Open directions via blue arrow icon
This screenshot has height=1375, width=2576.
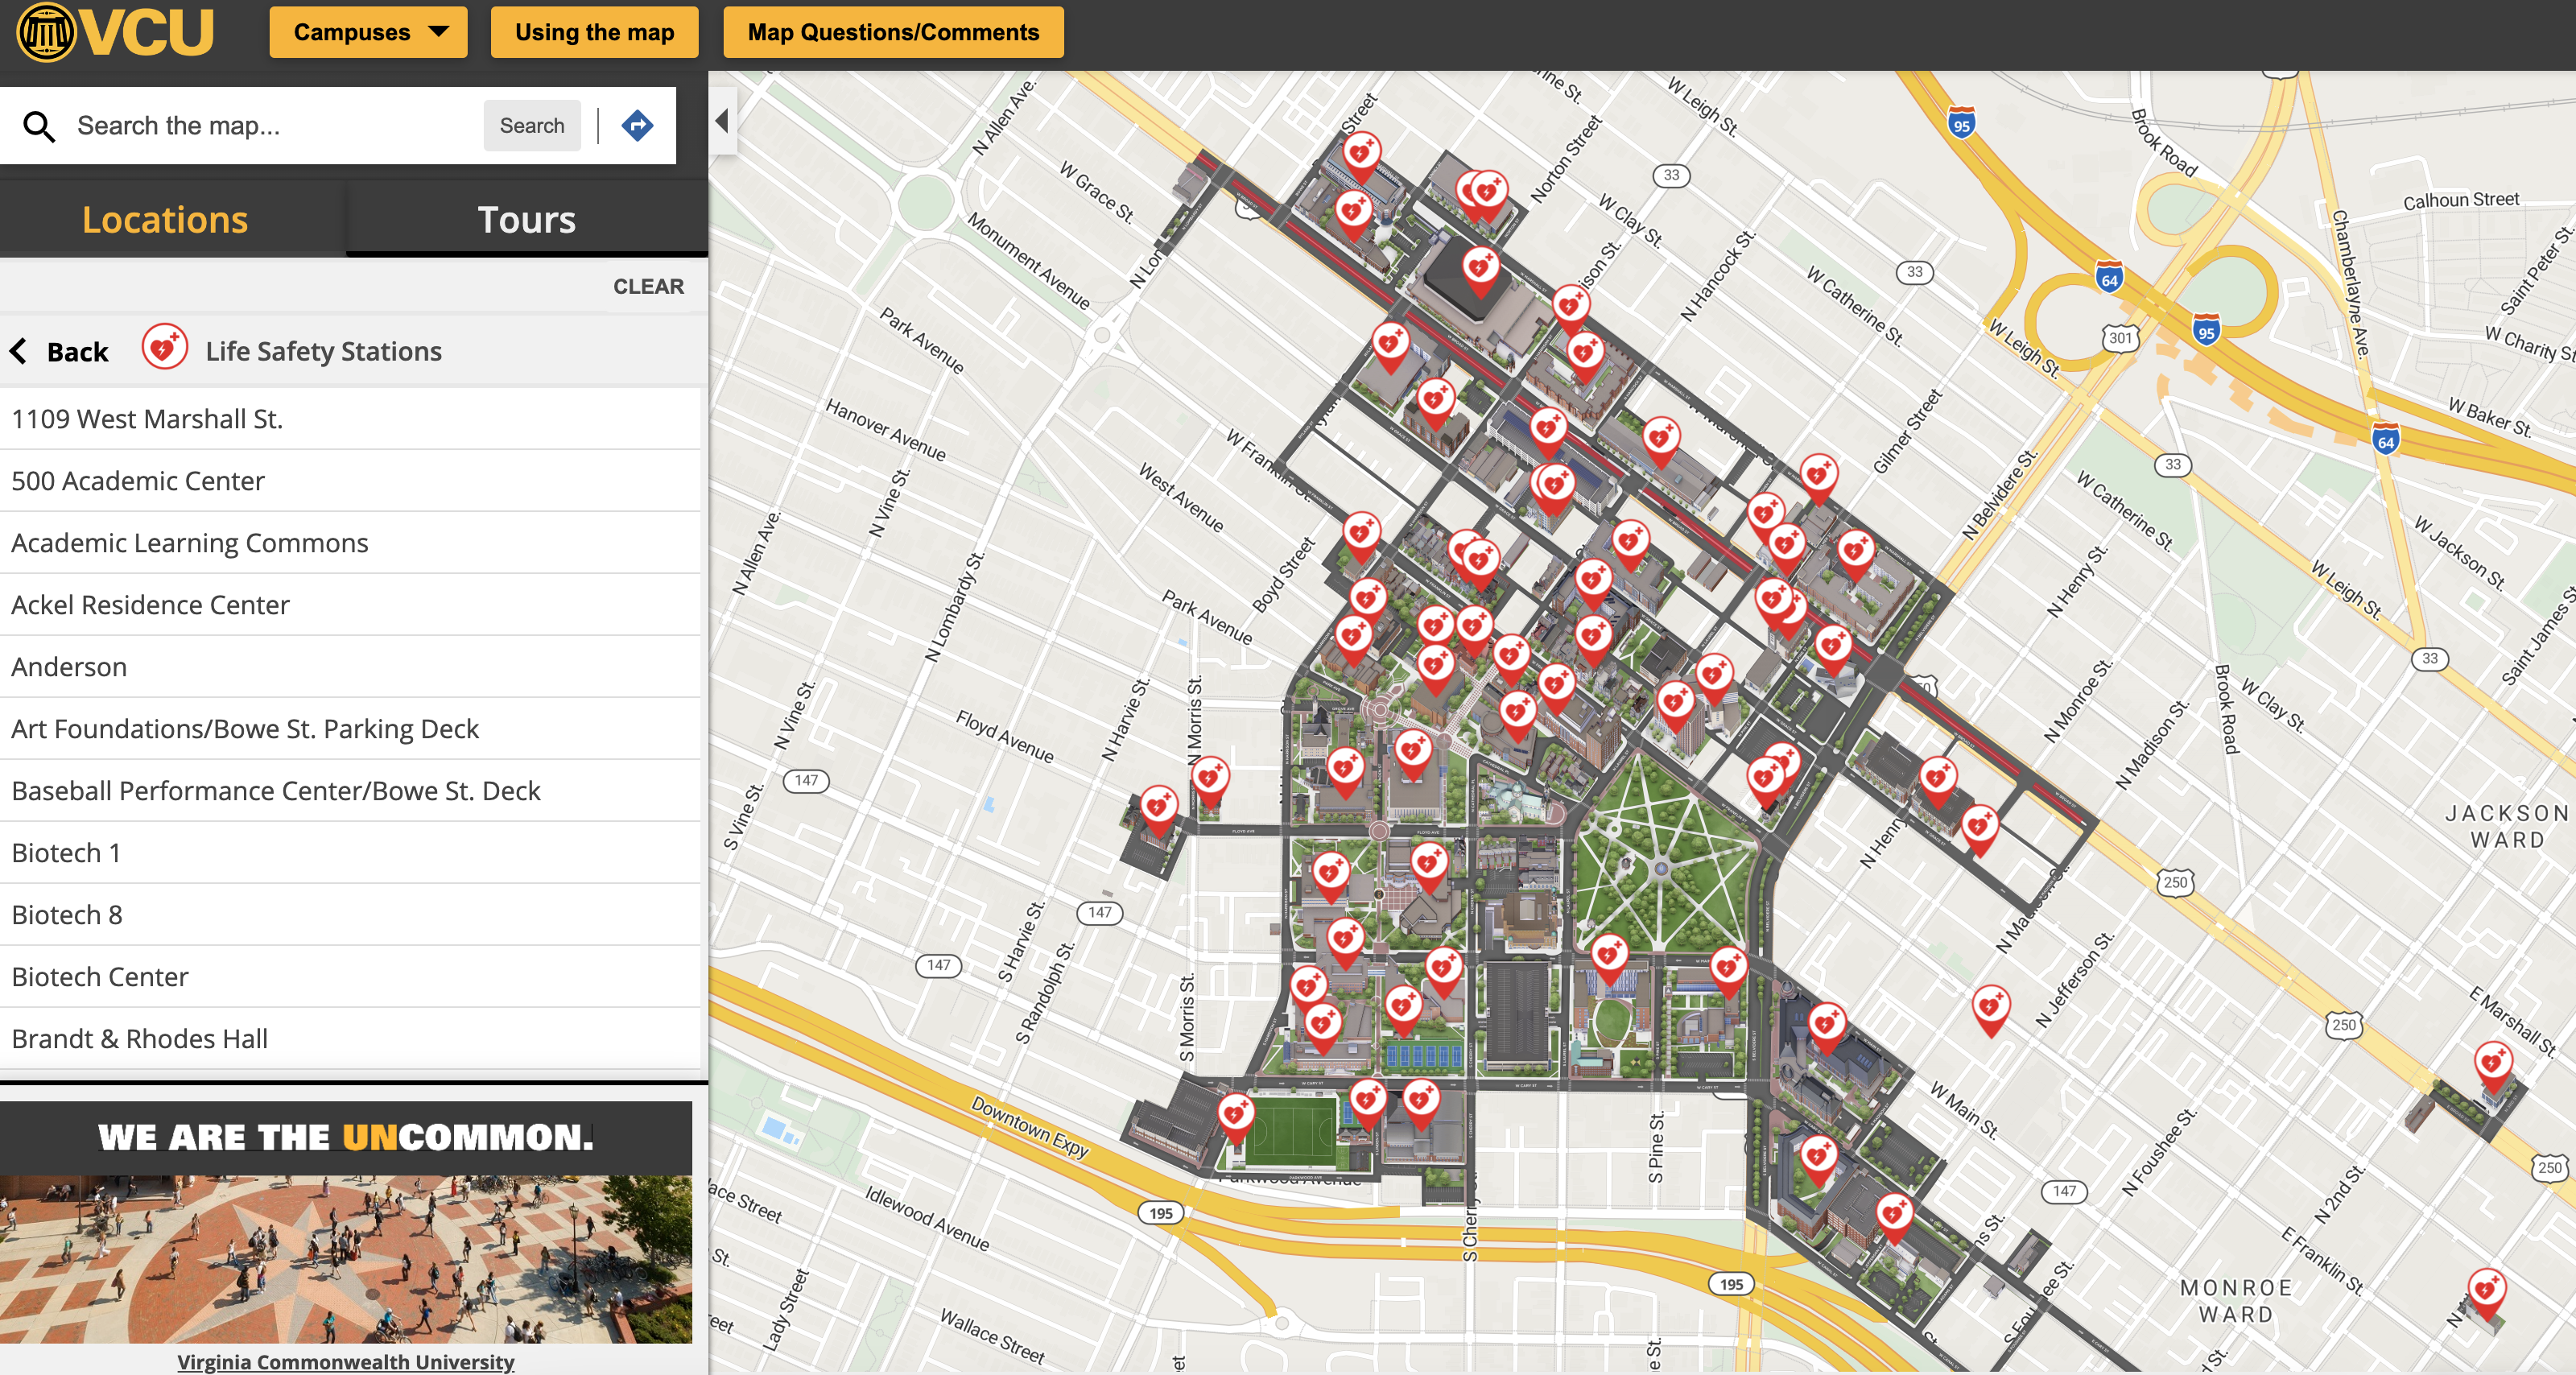tap(637, 126)
